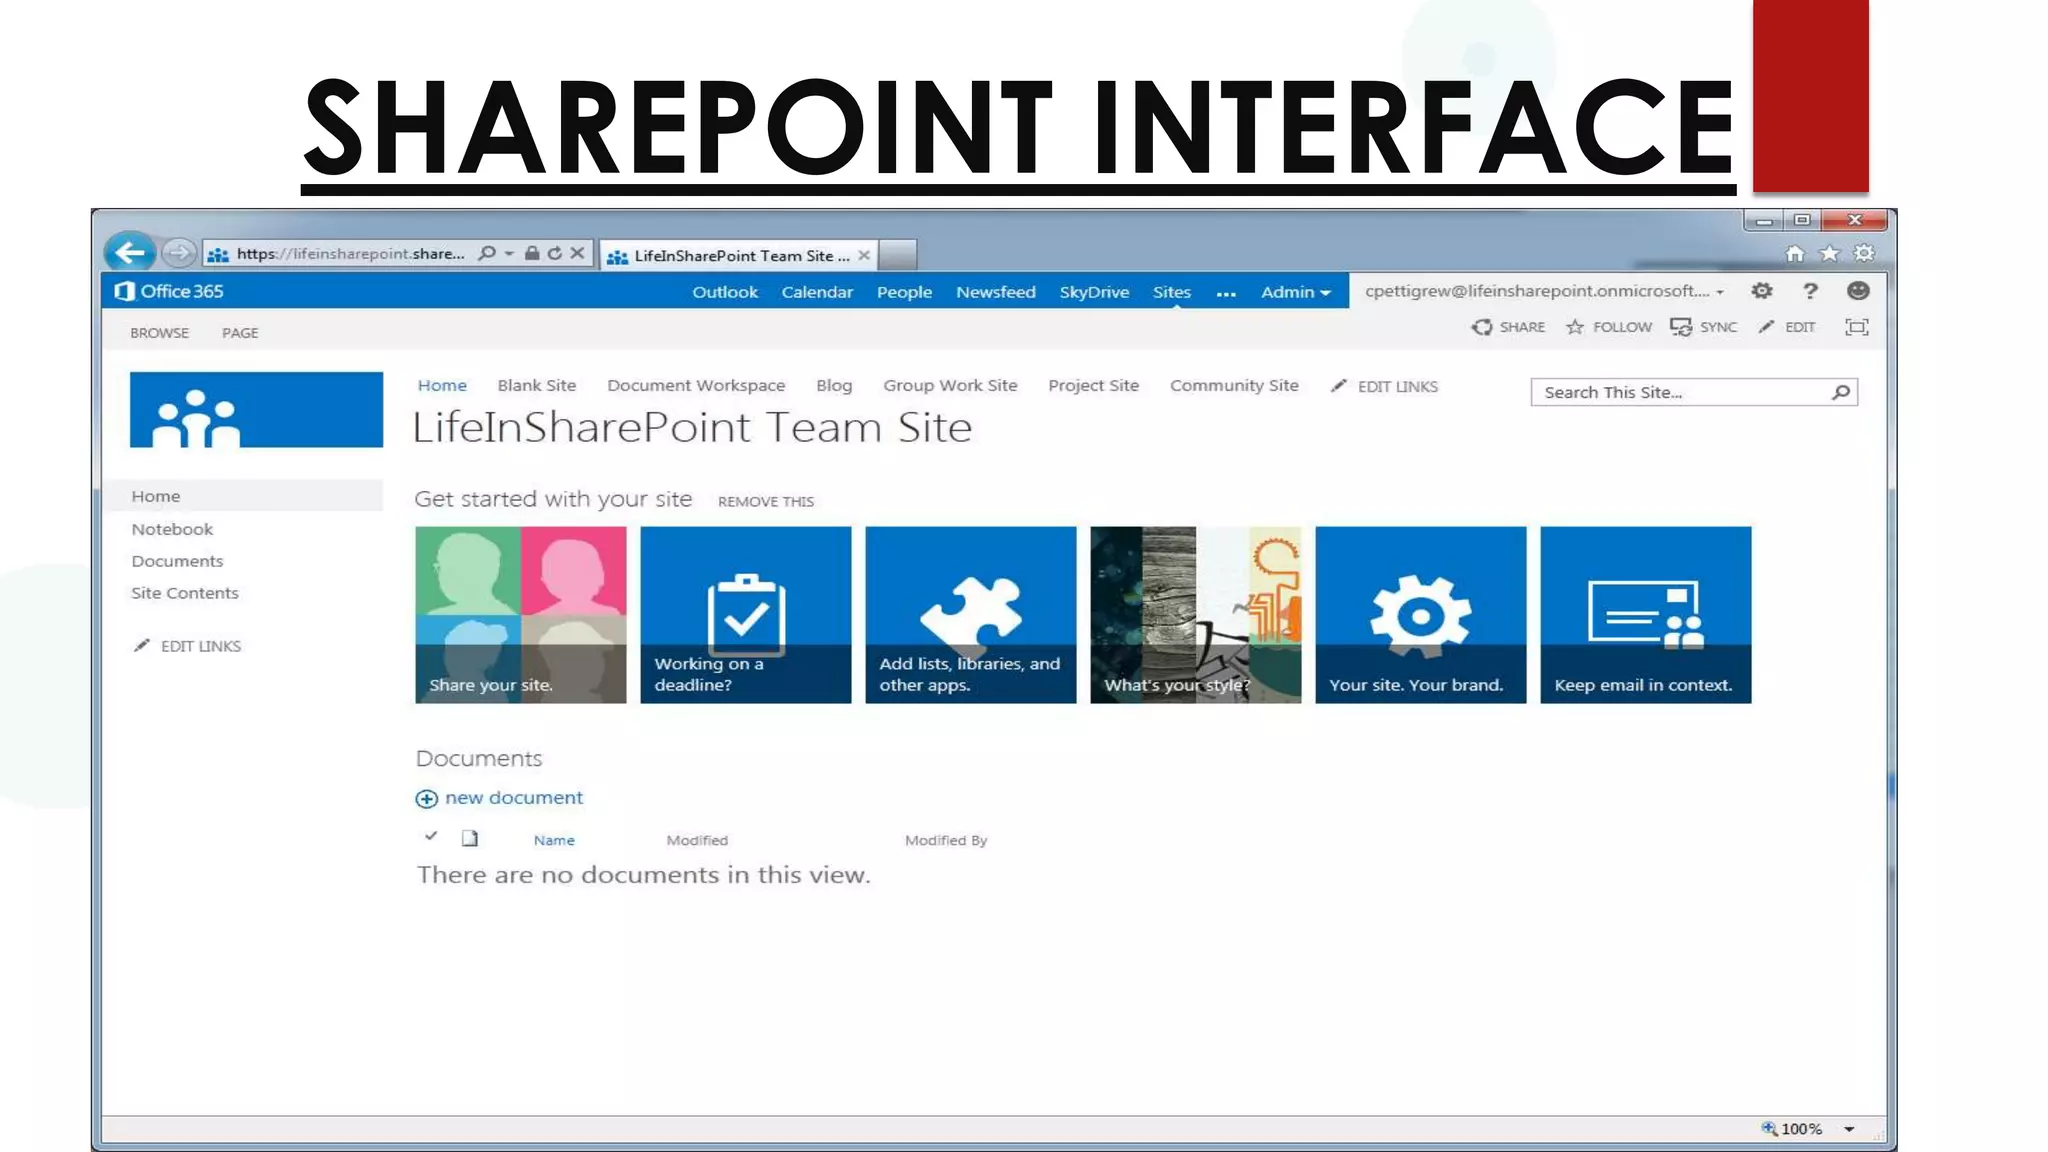This screenshot has width=2048, height=1152.
Task: Click the zoom level magnifier icon
Action: [x=1769, y=1128]
